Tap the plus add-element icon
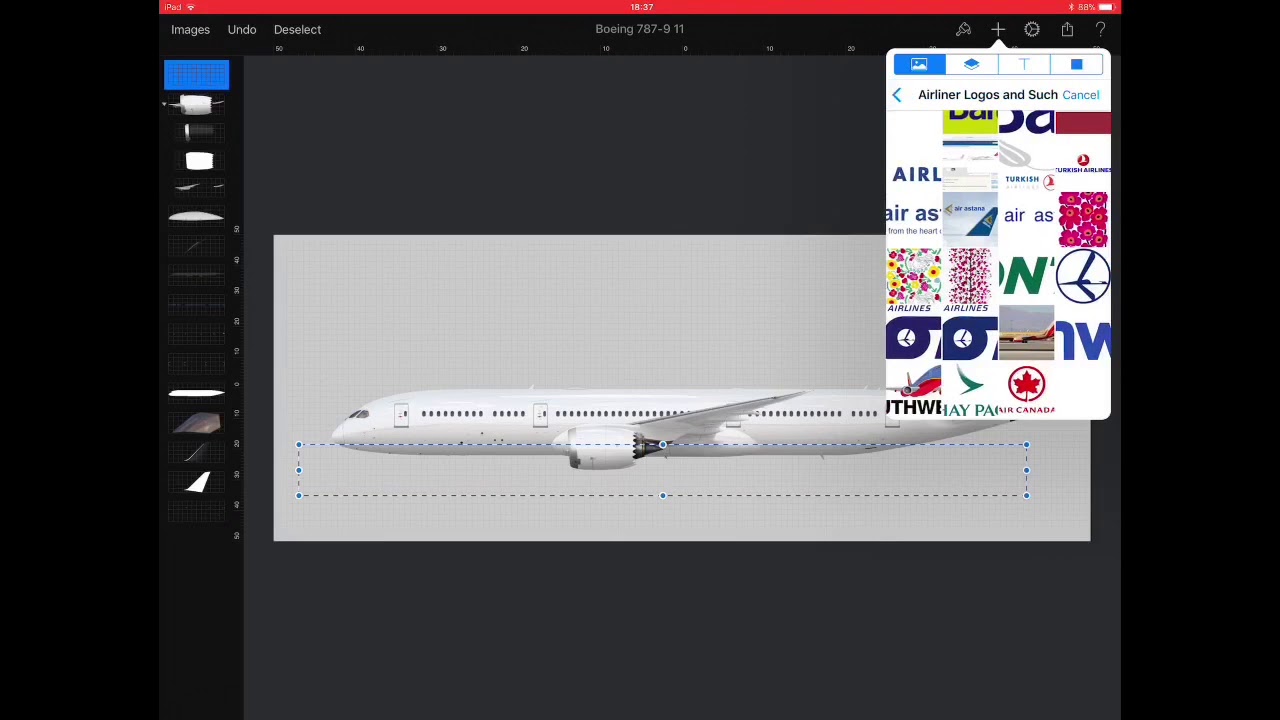Screen dimensions: 1280x720 point(998,30)
